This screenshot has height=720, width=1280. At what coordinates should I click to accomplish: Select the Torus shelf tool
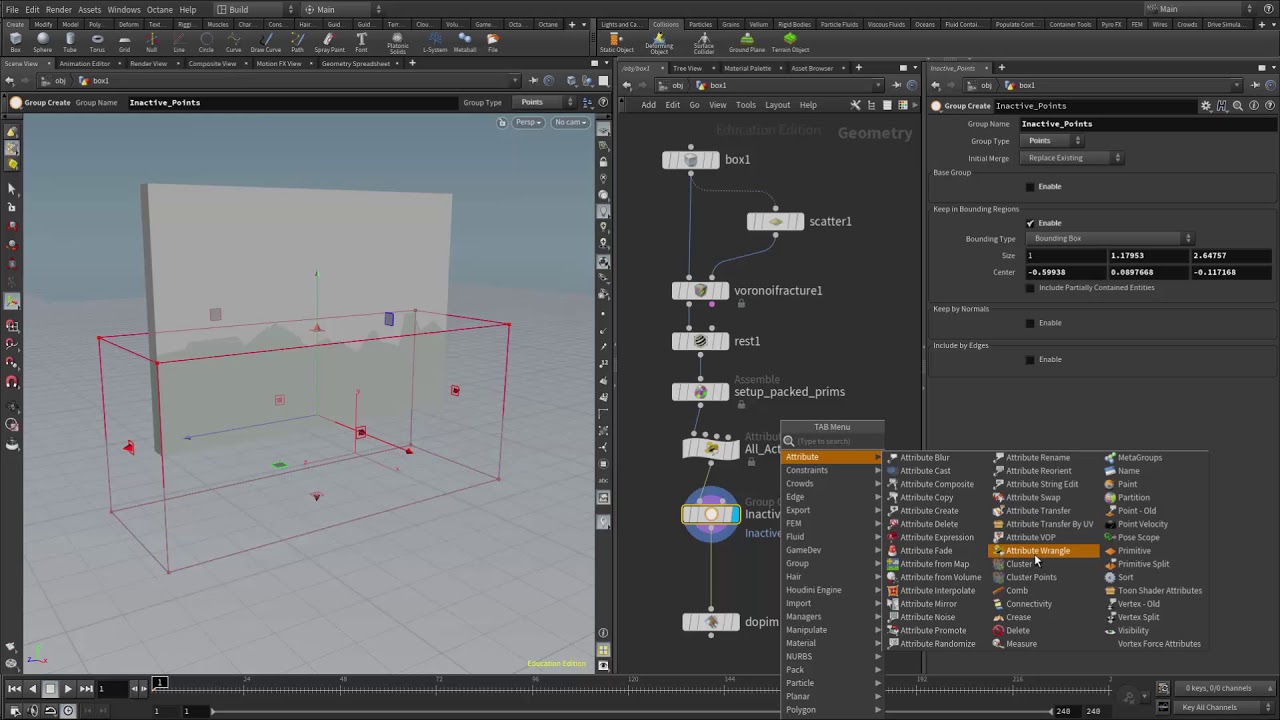coord(97,42)
